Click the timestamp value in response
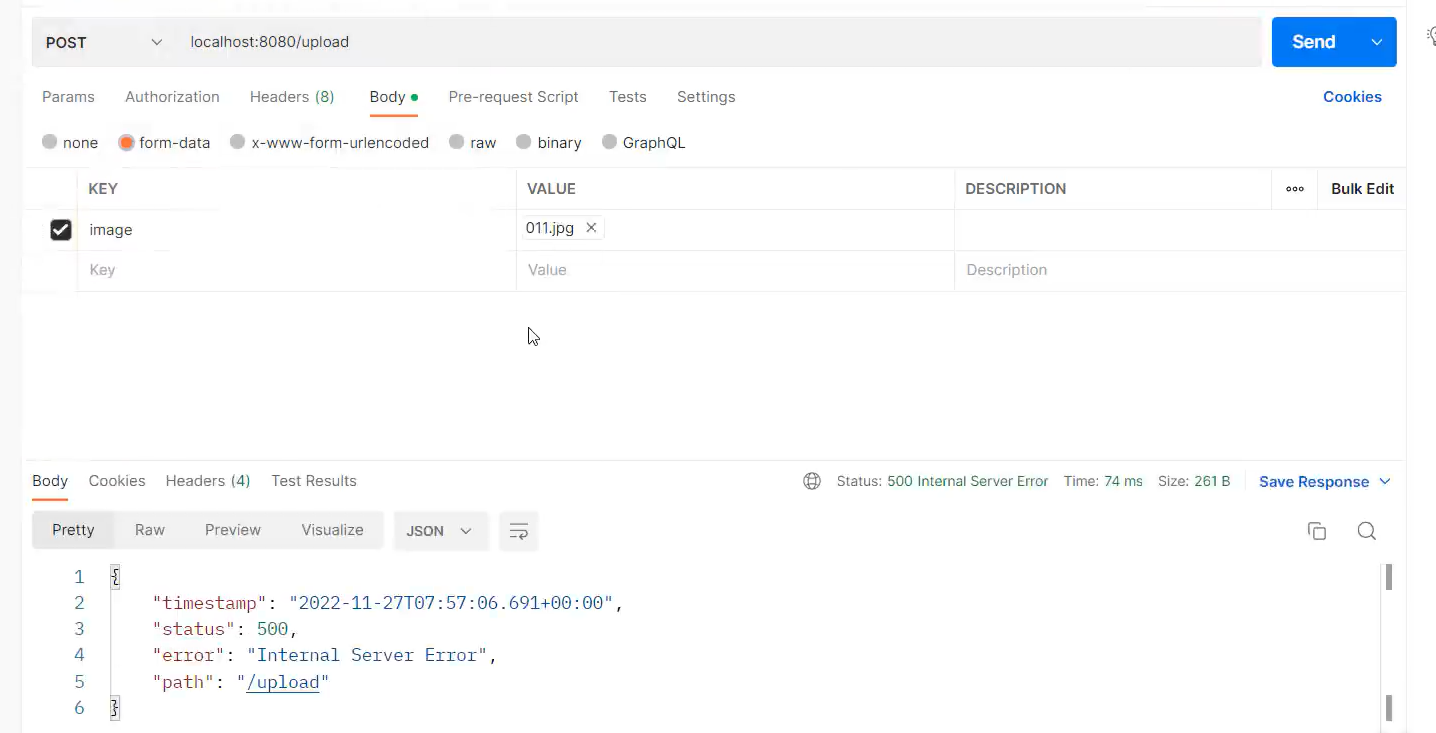The image size is (1436, 733). pos(451,603)
